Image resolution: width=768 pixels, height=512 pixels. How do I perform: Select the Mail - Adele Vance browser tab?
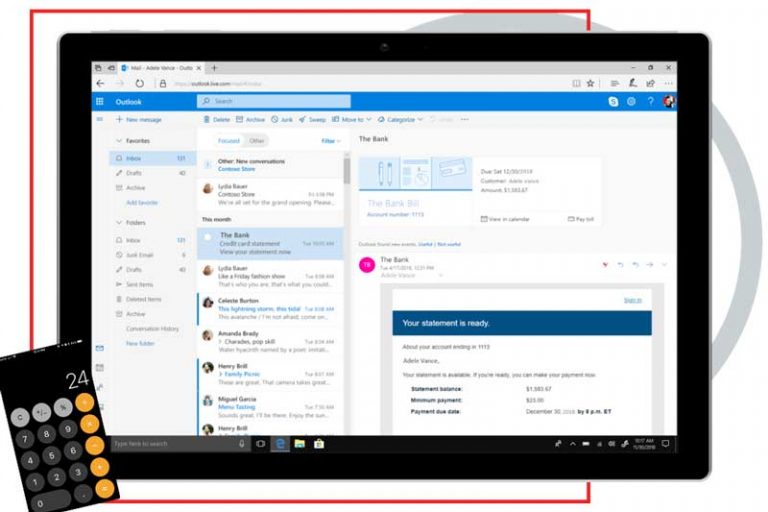pyautogui.click(x=162, y=68)
